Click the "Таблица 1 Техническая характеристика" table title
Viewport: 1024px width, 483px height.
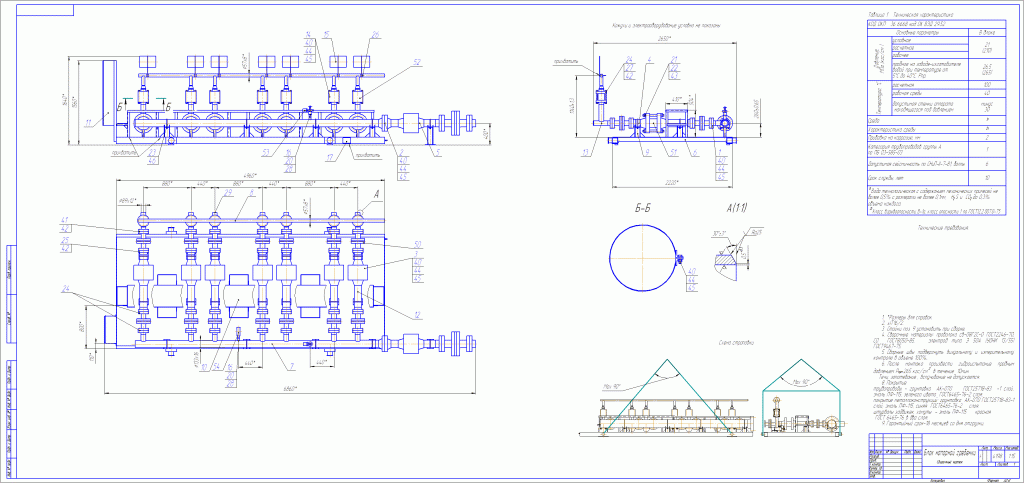click(911, 14)
